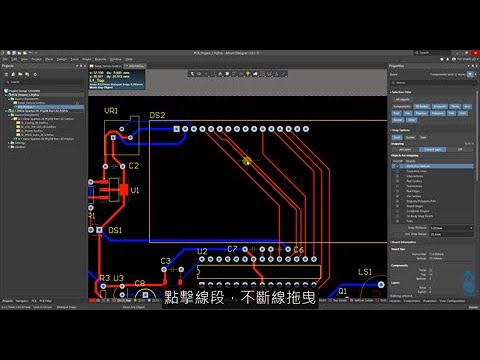Toggle Pad Vertices snapping checkbox
Screen dimensions: 480x360
pyautogui.click(x=397, y=186)
